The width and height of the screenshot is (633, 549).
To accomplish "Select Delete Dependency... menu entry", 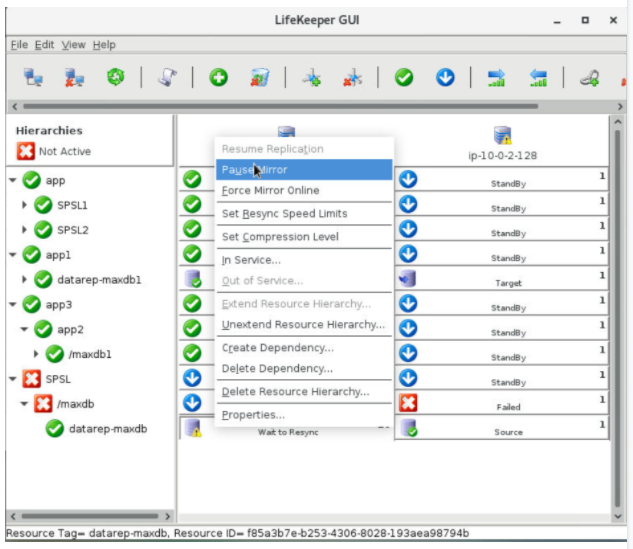I will tap(304, 369).
